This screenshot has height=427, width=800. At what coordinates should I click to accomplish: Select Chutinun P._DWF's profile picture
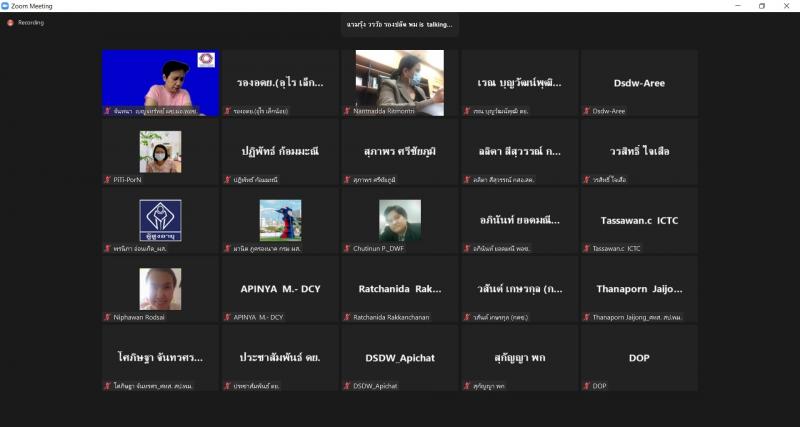pos(400,220)
